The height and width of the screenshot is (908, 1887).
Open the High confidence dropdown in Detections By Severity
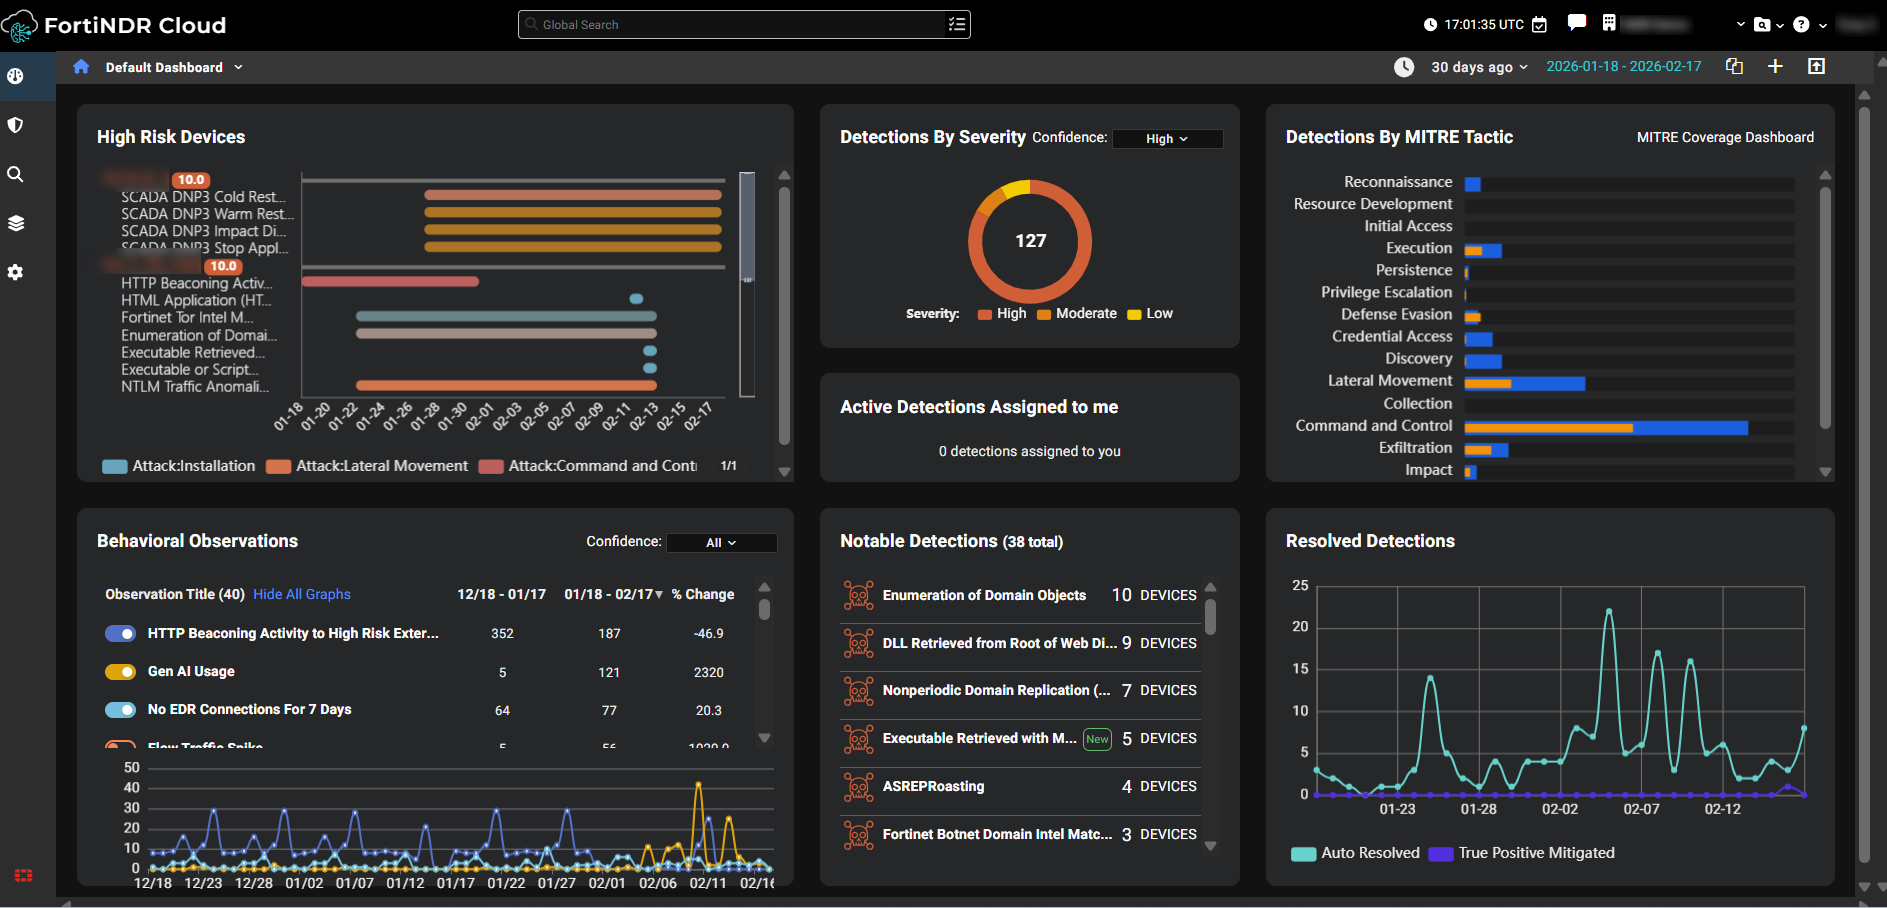[1167, 139]
